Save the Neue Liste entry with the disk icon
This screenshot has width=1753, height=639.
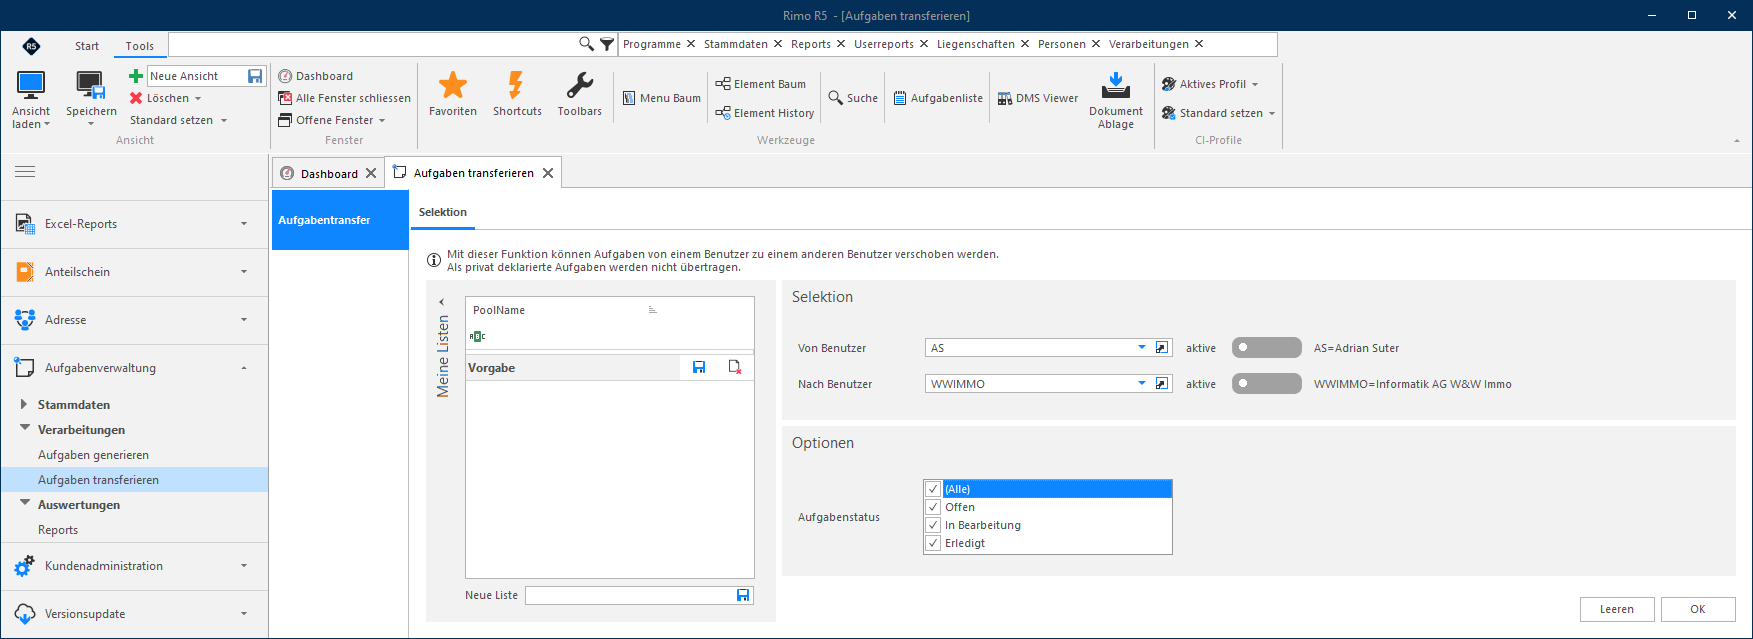pos(743,595)
